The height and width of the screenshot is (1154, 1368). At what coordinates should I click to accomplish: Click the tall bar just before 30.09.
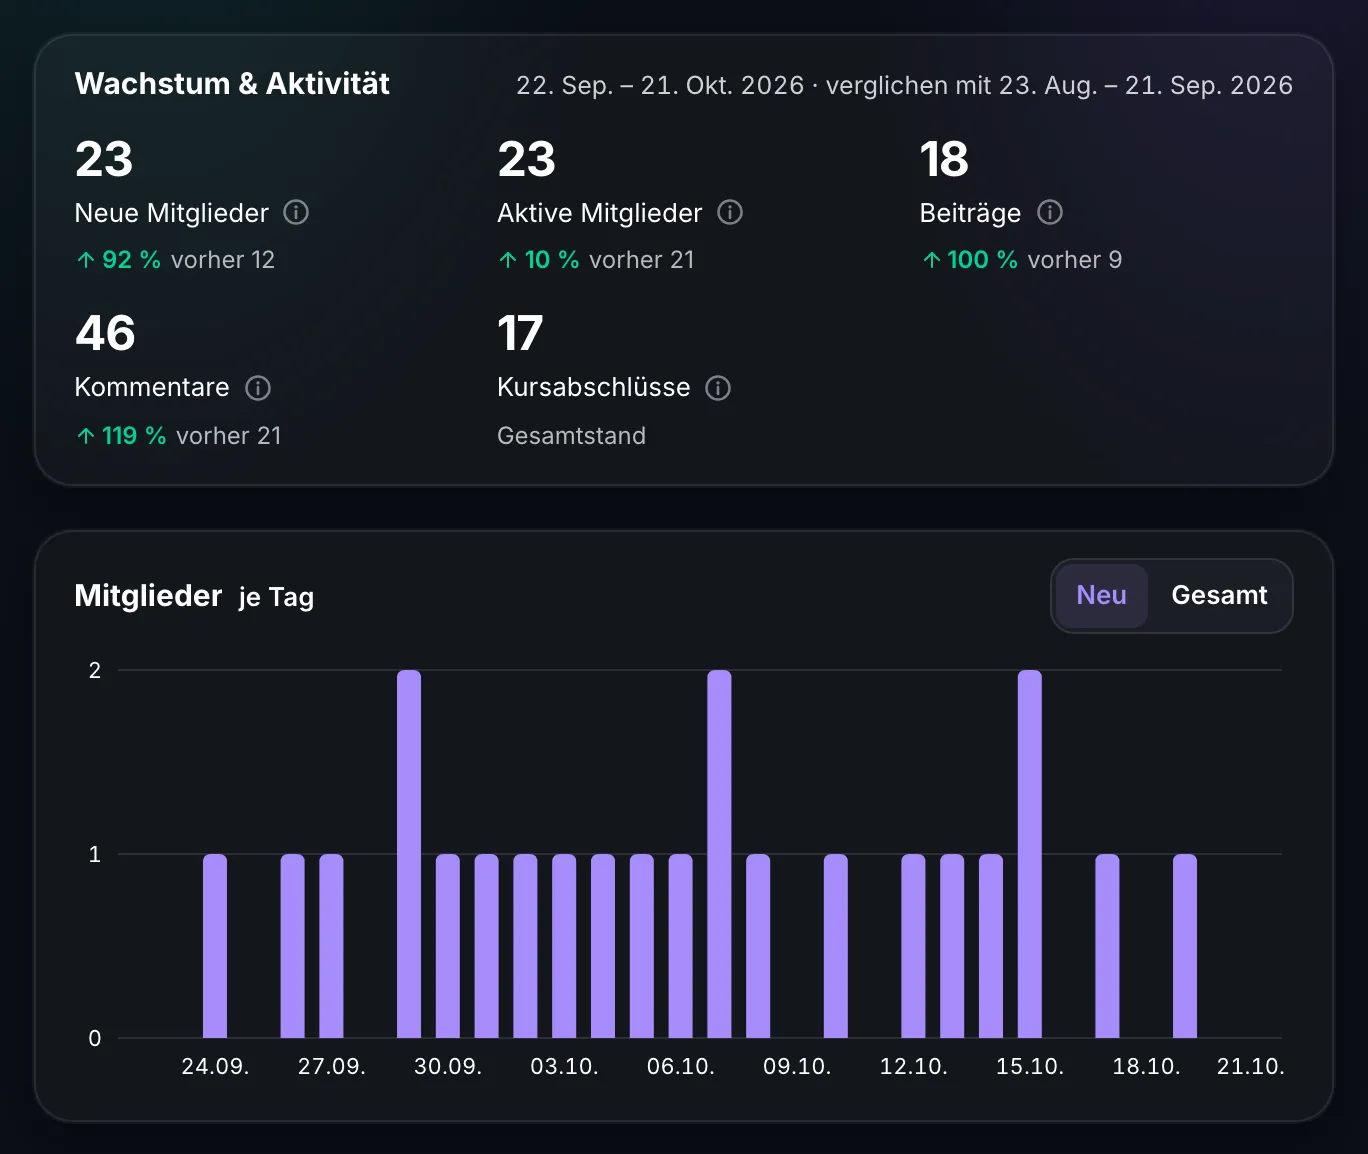(409, 854)
